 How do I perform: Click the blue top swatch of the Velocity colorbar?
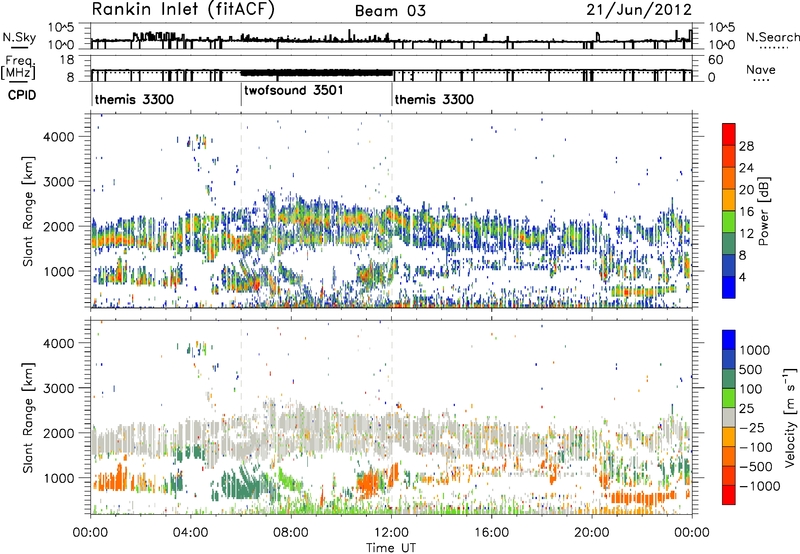(729, 340)
